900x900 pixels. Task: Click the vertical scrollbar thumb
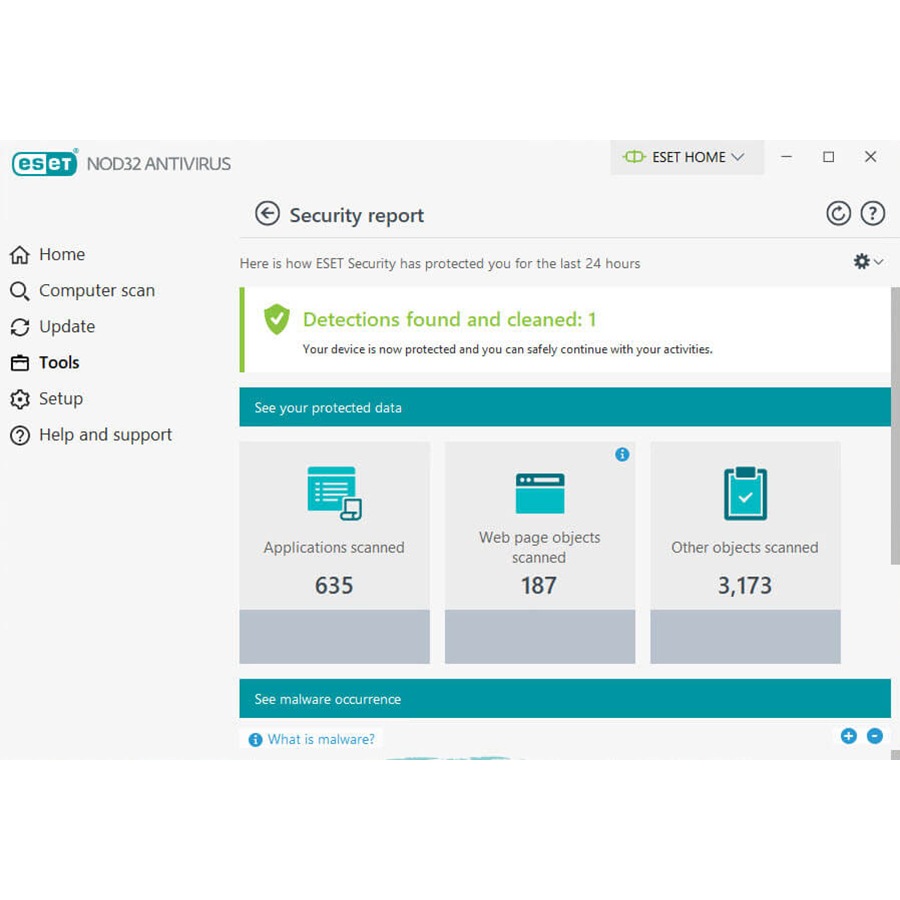(895, 425)
